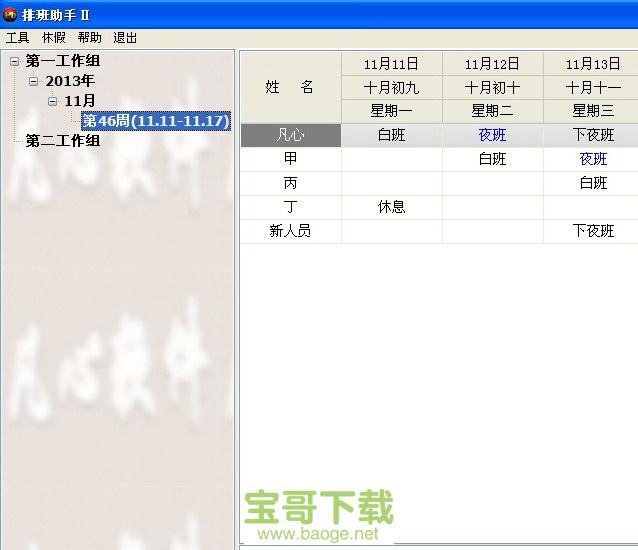Collapse the 第一工作组 tree node
The image size is (638, 550).
pos(15,61)
